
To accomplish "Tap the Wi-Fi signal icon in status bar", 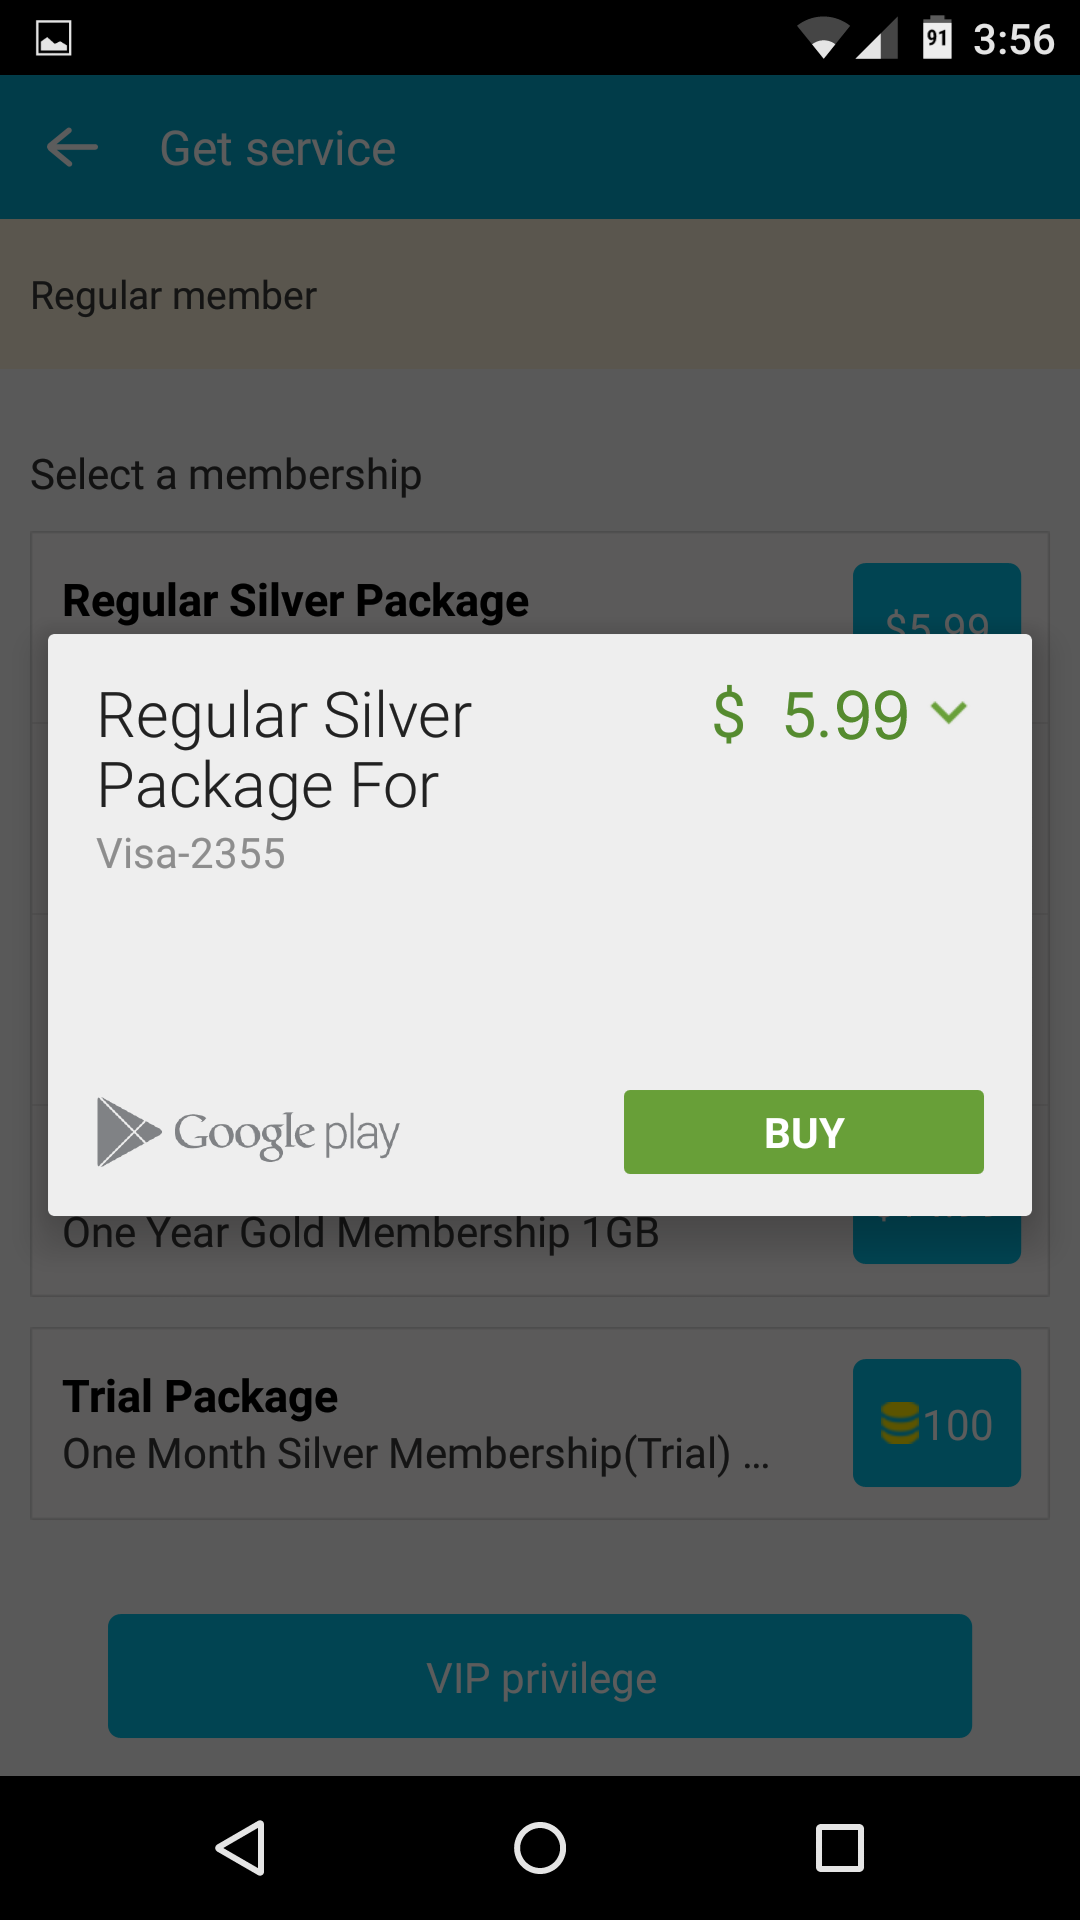I will 822,38.
